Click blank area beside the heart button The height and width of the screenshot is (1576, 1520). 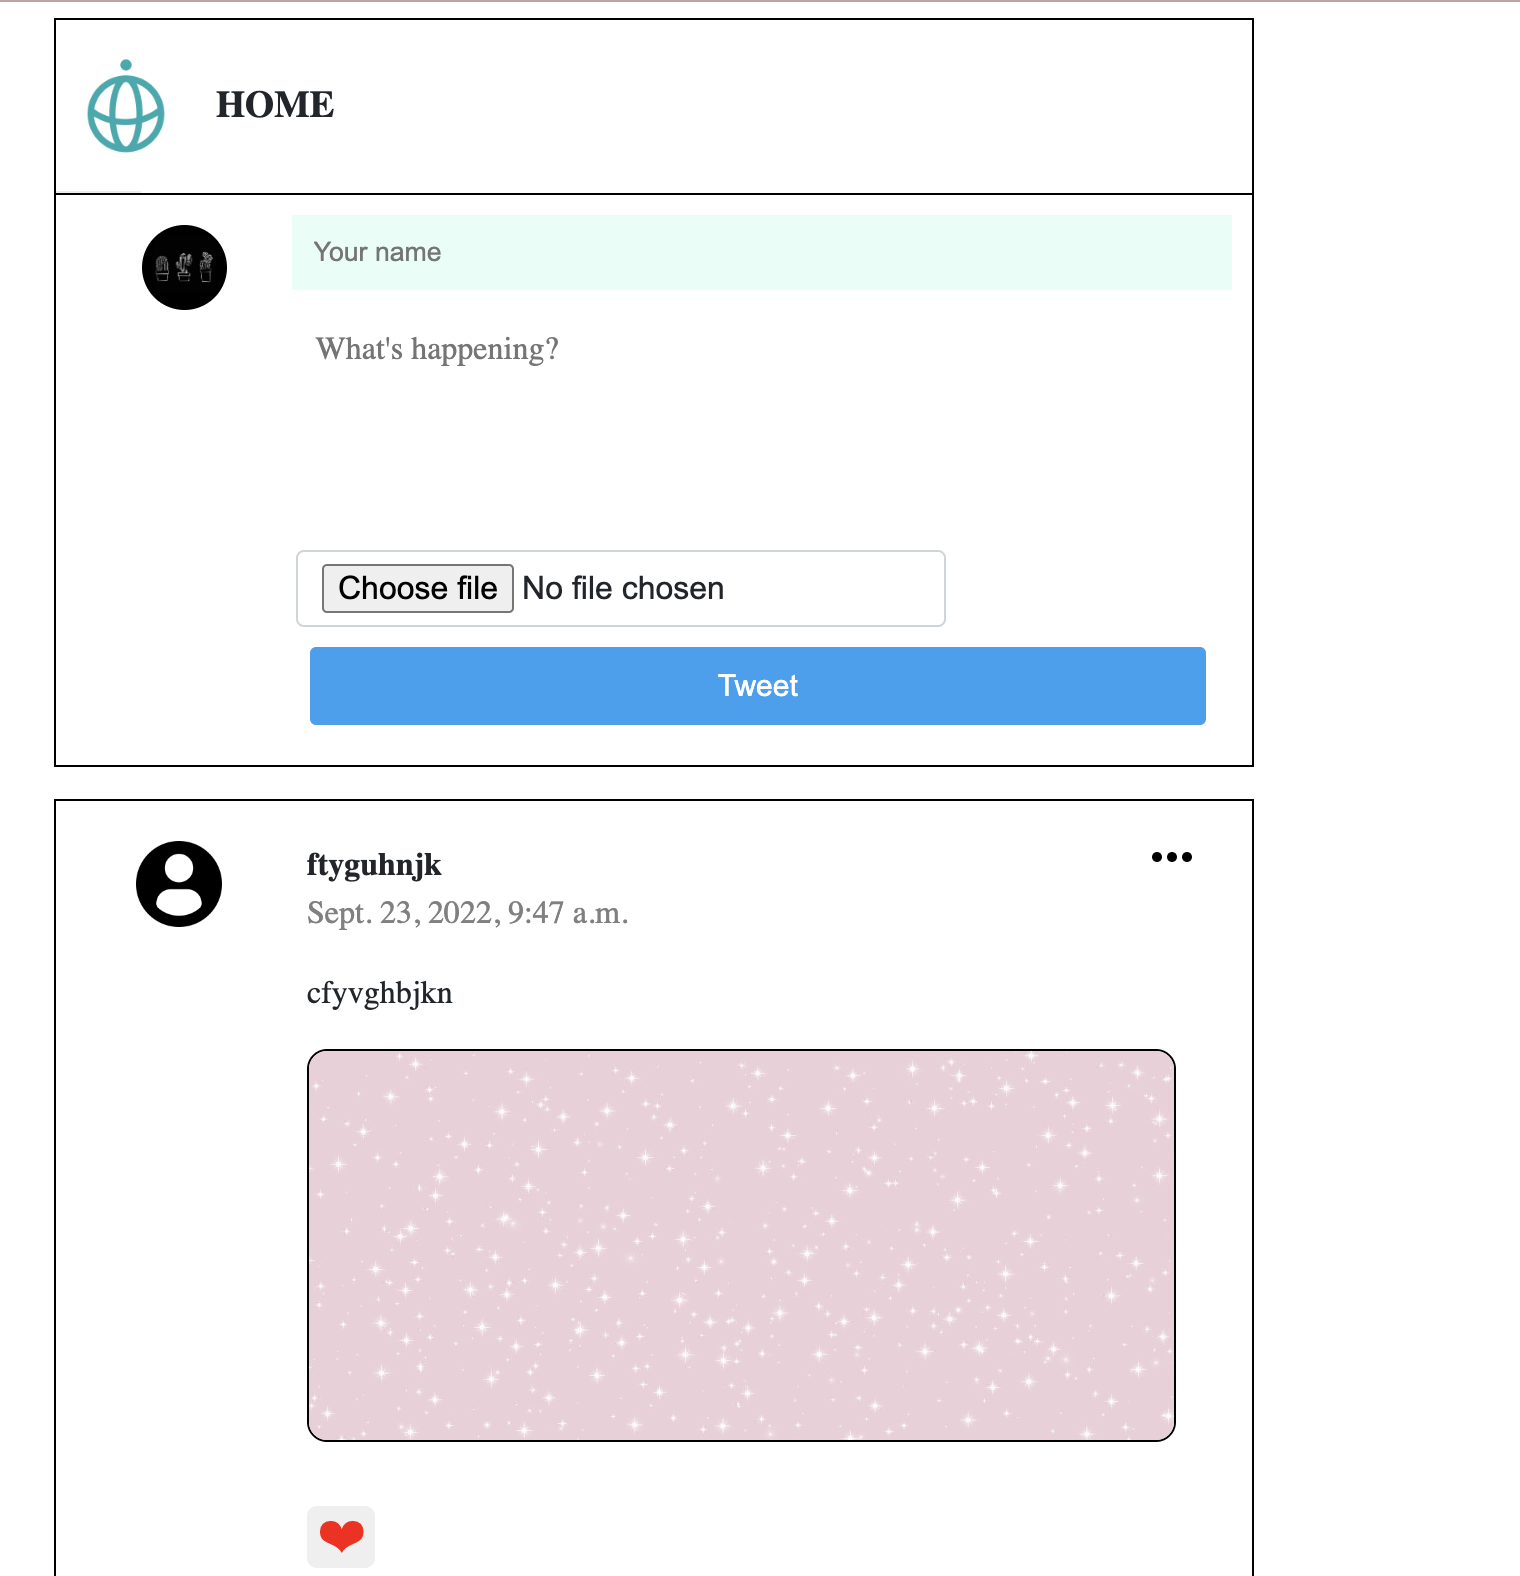point(780,1536)
